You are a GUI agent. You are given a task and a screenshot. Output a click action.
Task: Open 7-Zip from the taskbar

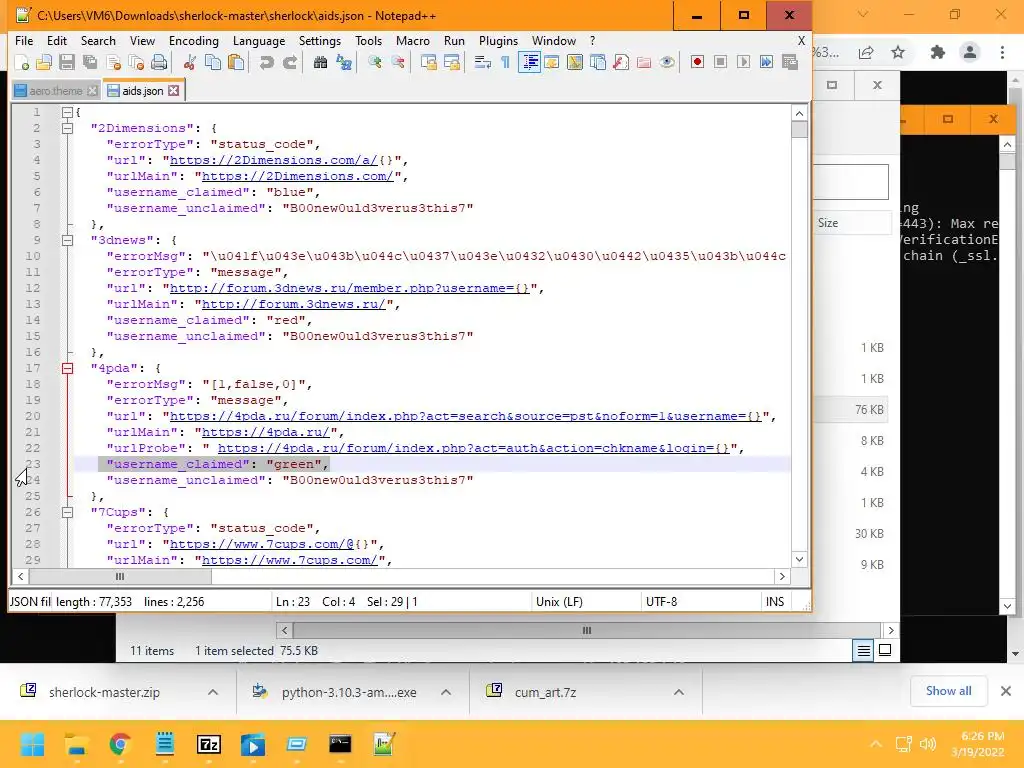tap(209, 744)
